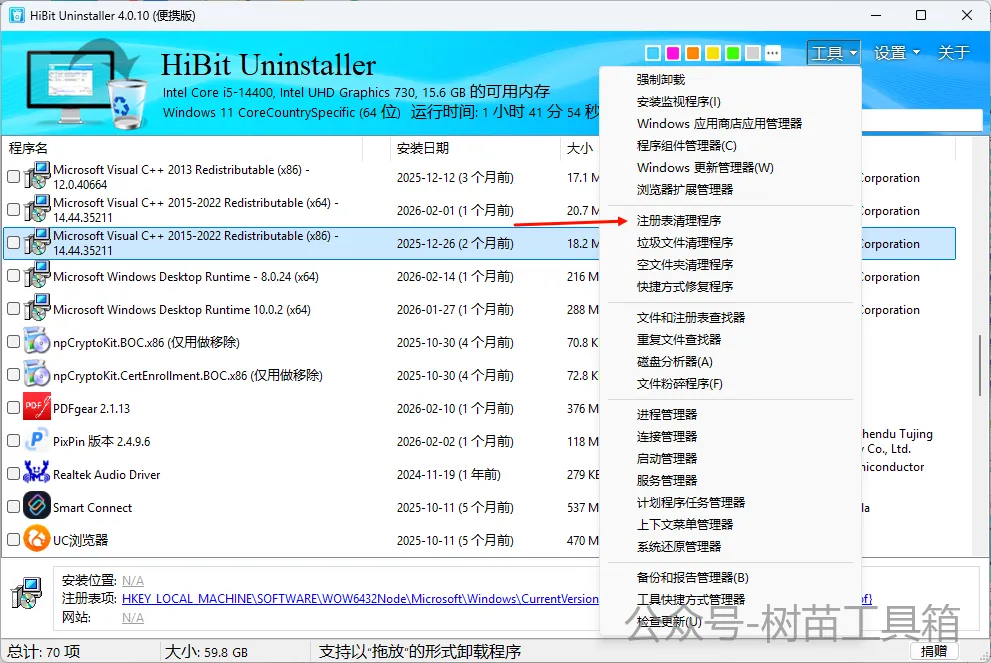The height and width of the screenshot is (663, 991).
Task: Click the Desktop Runtime 10.0.2 program icon
Action: point(37,308)
